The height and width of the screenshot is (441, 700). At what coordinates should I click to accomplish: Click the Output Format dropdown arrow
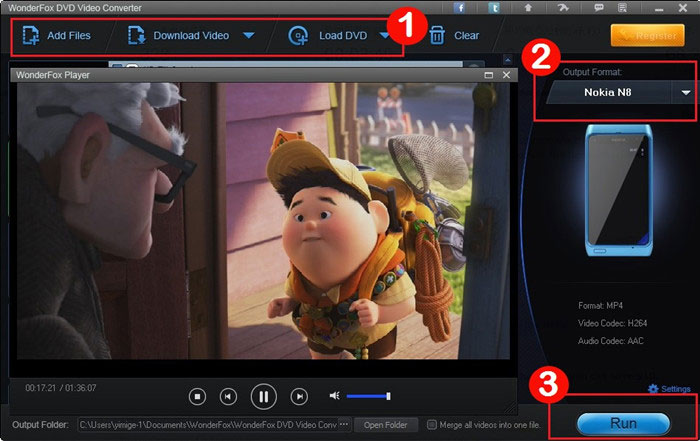[686, 92]
